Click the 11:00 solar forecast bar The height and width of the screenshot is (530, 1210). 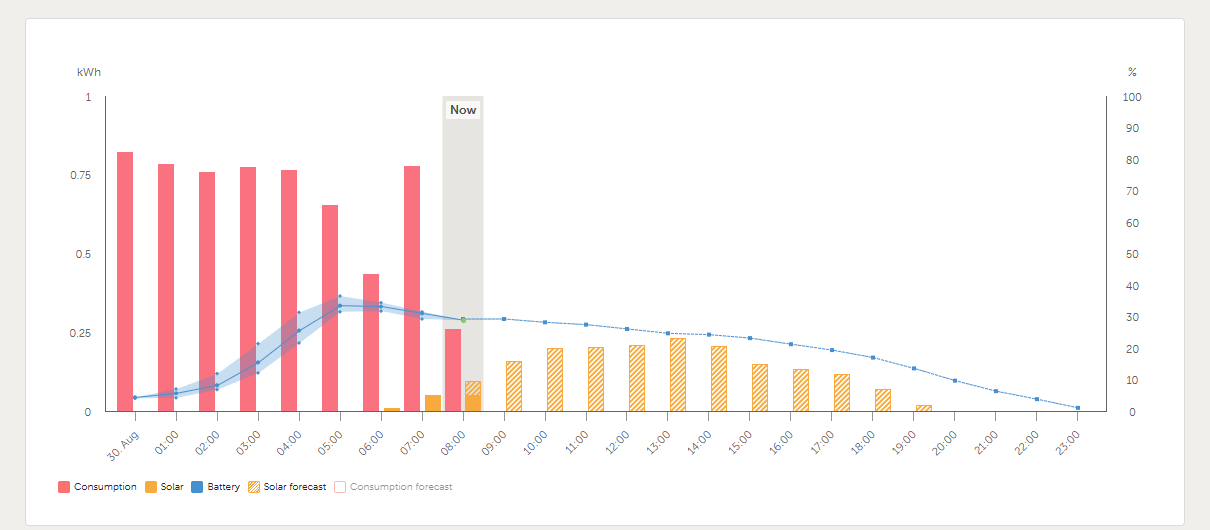(x=596, y=379)
